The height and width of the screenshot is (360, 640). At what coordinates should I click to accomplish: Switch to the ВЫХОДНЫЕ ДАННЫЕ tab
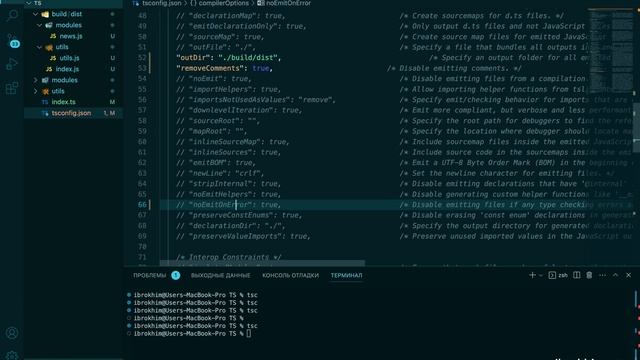(220, 276)
